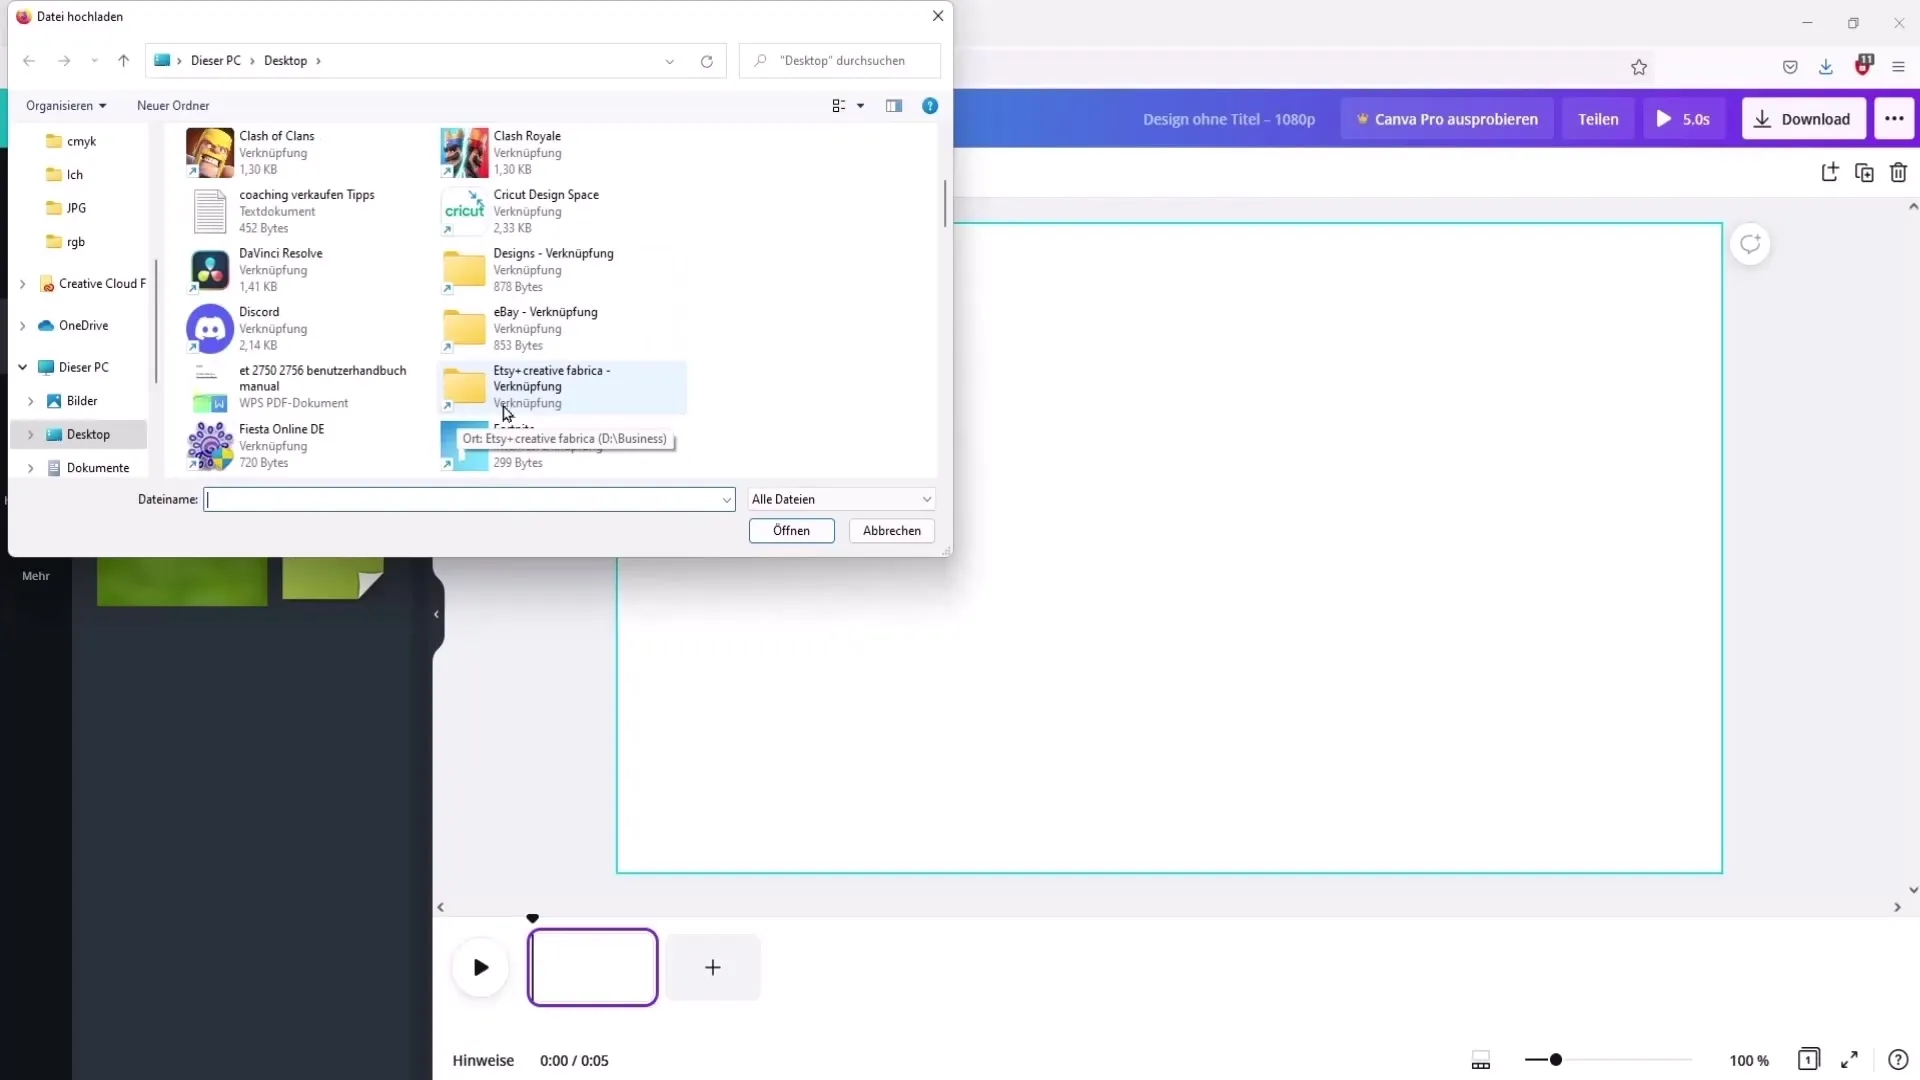Image resolution: width=1920 pixels, height=1080 pixels.
Task: Adjust the zoom slider handle
Action: (1556, 1060)
